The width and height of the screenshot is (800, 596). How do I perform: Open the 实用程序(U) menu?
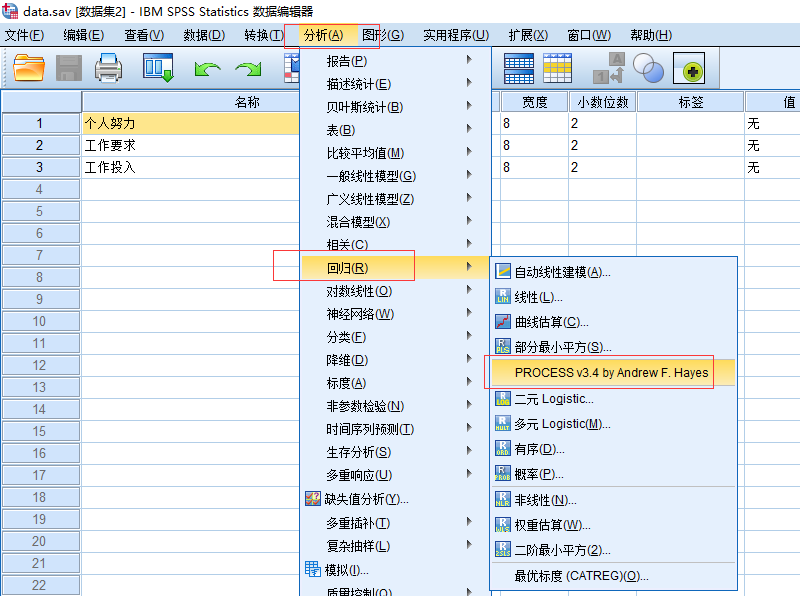[x=456, y=35]
